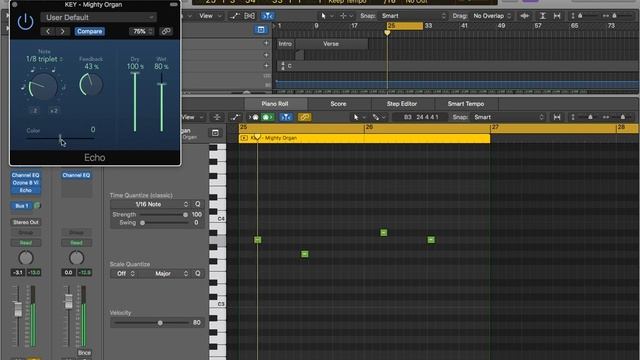
Task: Go to previous Echo preset
Action: click(48, 31)
